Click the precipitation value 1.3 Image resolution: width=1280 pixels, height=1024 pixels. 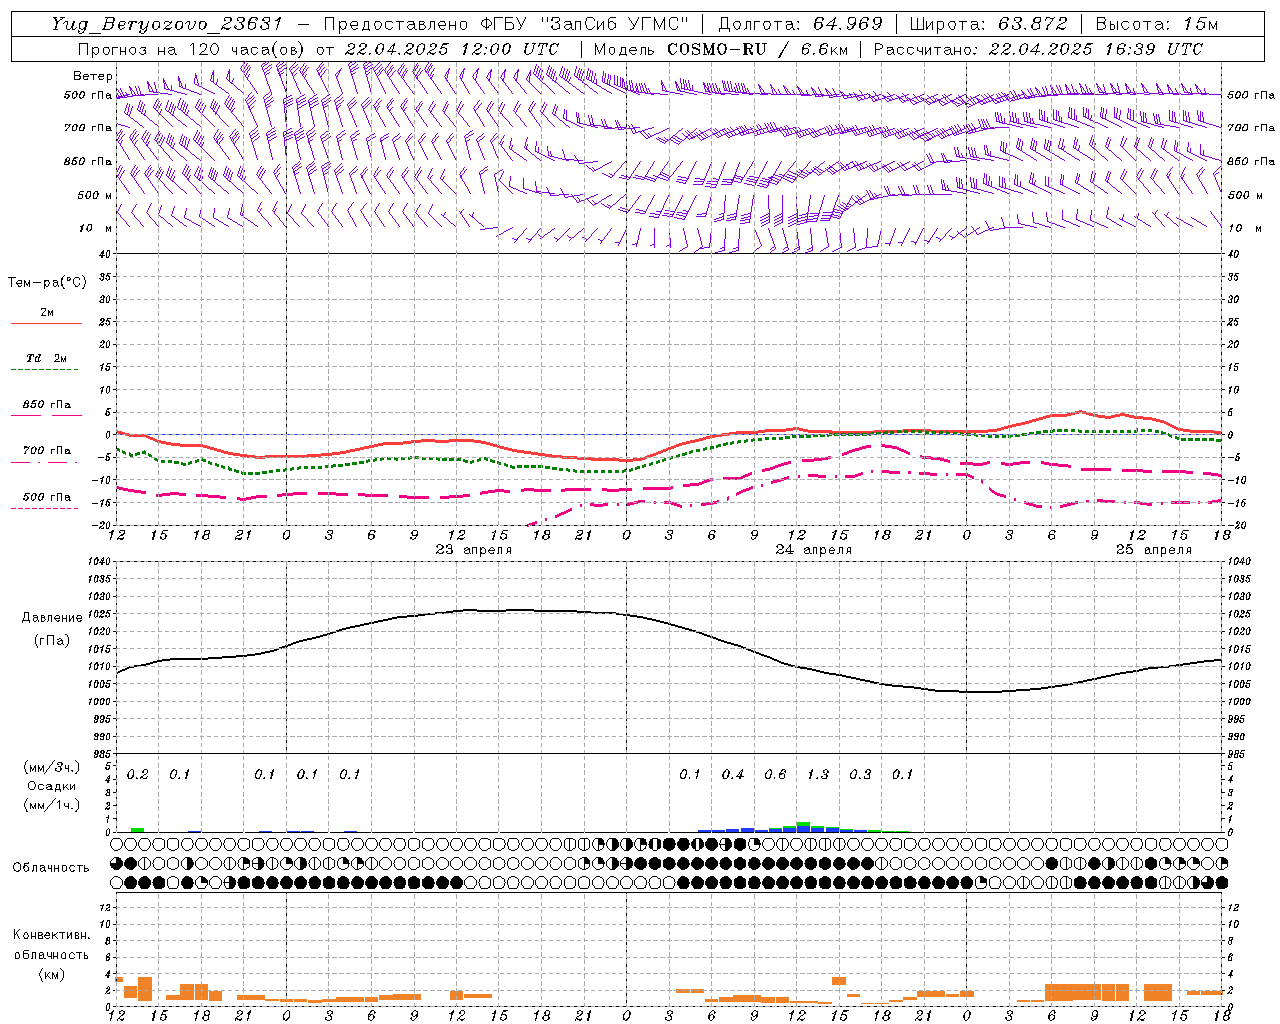[818, 774]
